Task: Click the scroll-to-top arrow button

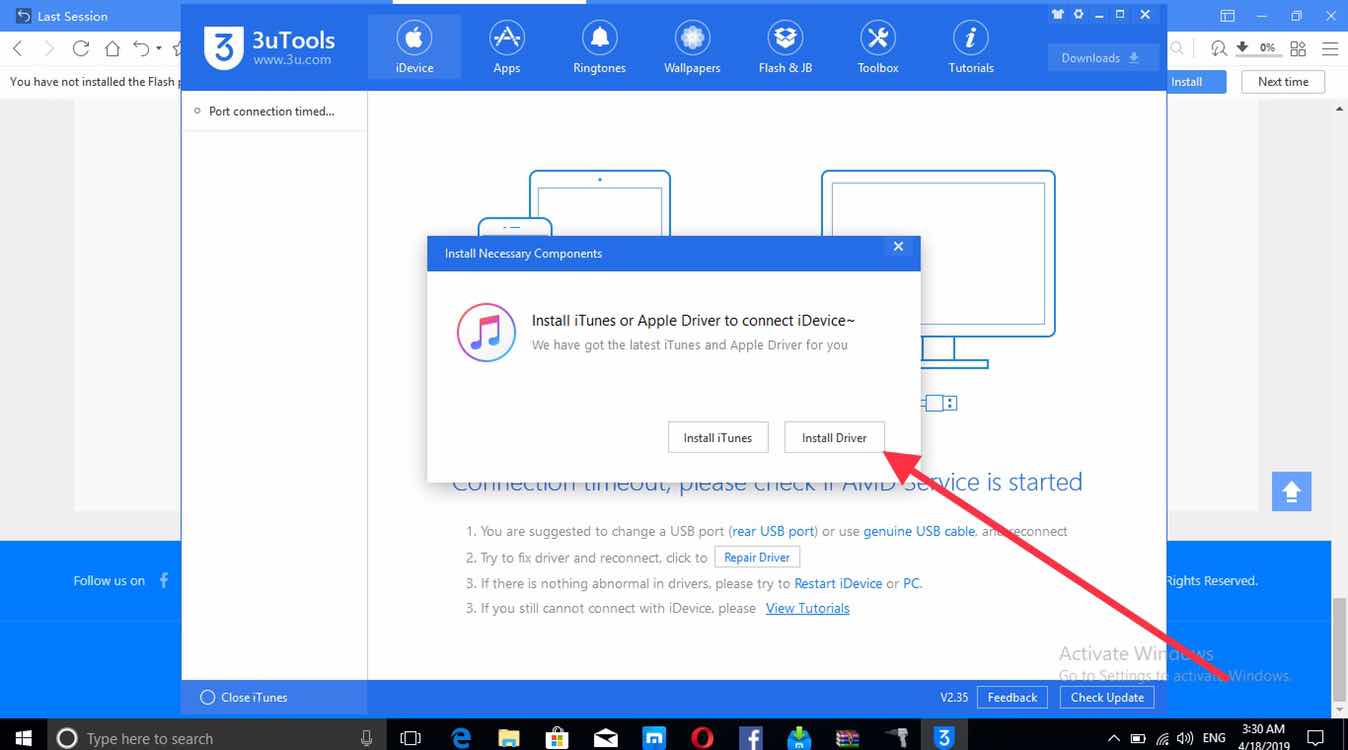Action: (1291, 491)
